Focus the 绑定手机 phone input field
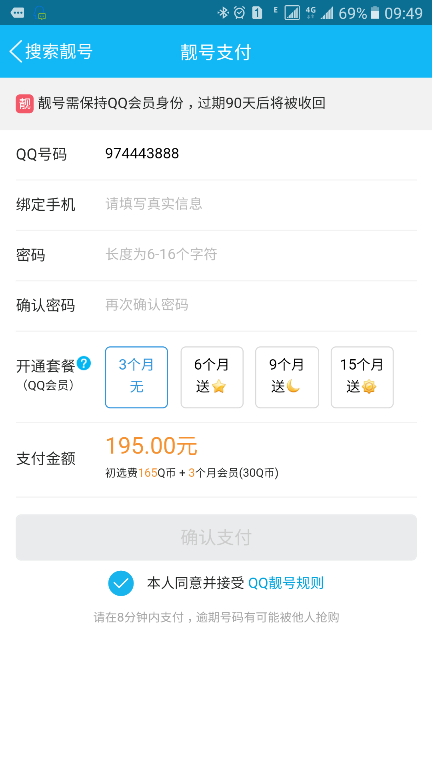This screenshot has height=768, width=432. (261, 204)
